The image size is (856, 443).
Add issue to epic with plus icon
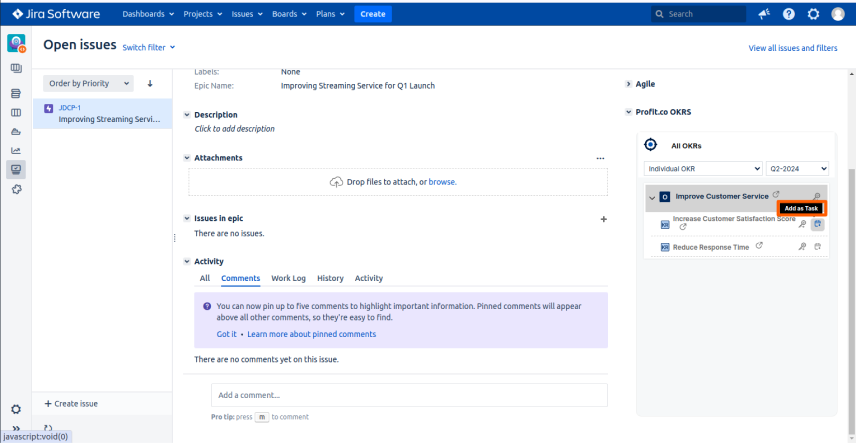click(x=603, y=219)
